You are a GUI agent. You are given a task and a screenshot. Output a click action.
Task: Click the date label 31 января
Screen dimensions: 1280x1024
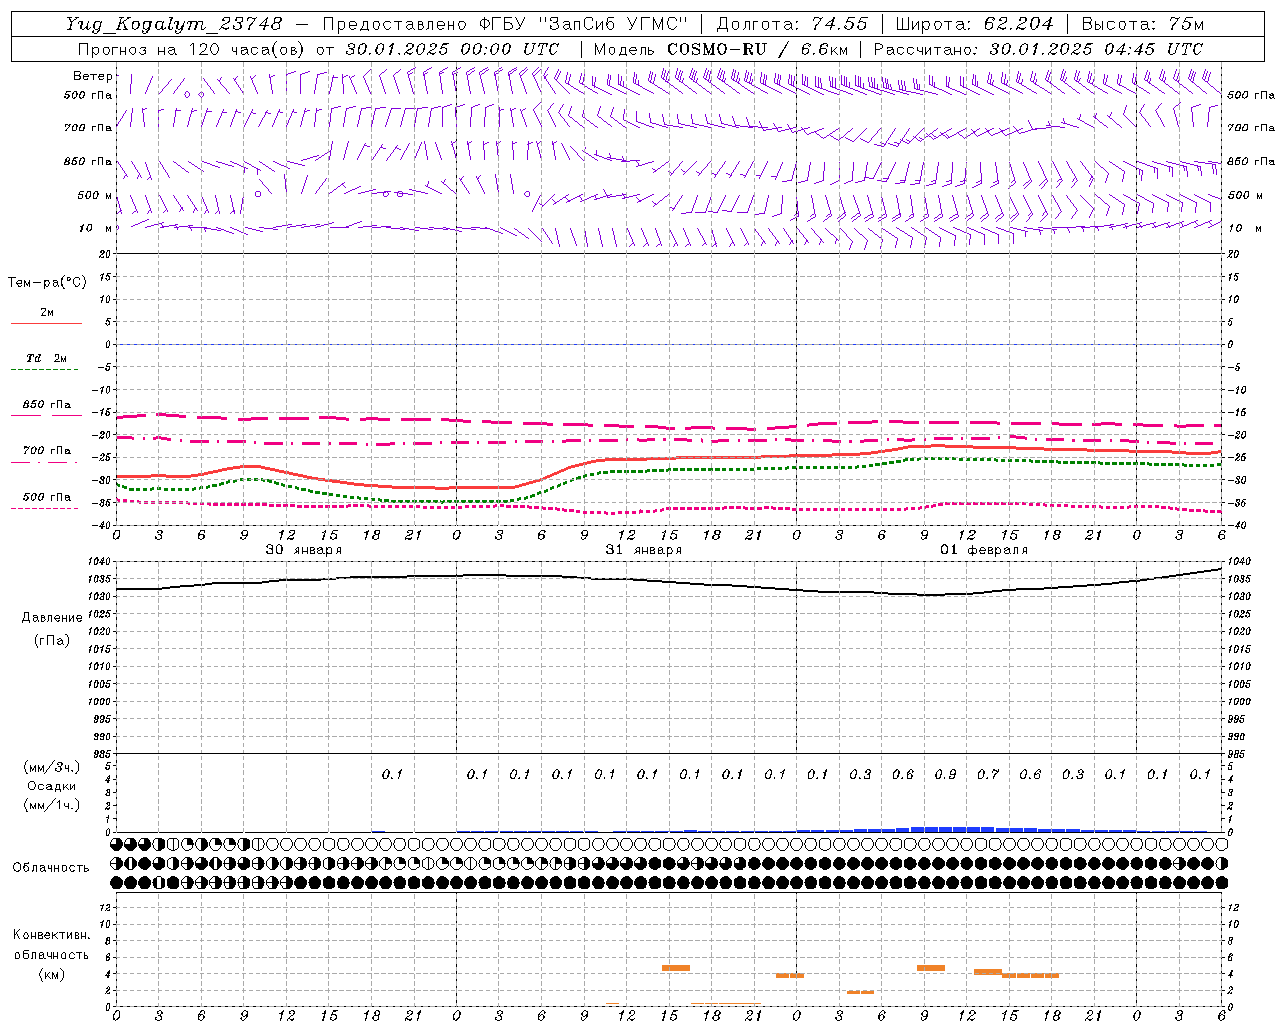(643, 550)
